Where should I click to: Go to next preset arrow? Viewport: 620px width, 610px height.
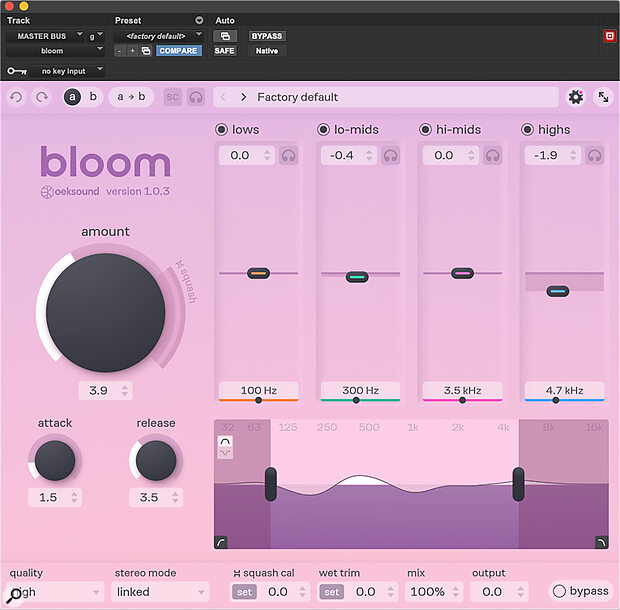244,97
